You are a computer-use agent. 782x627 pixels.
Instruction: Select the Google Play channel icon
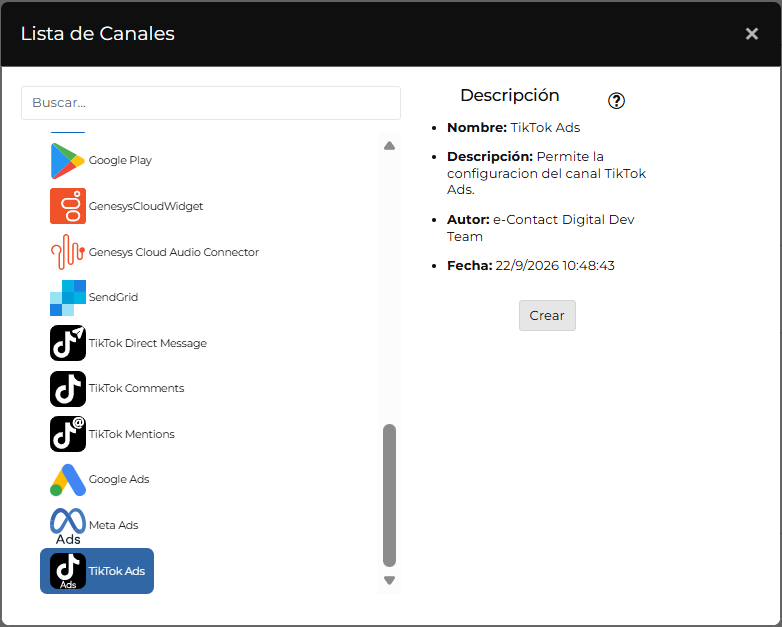(x=68, y=161)
